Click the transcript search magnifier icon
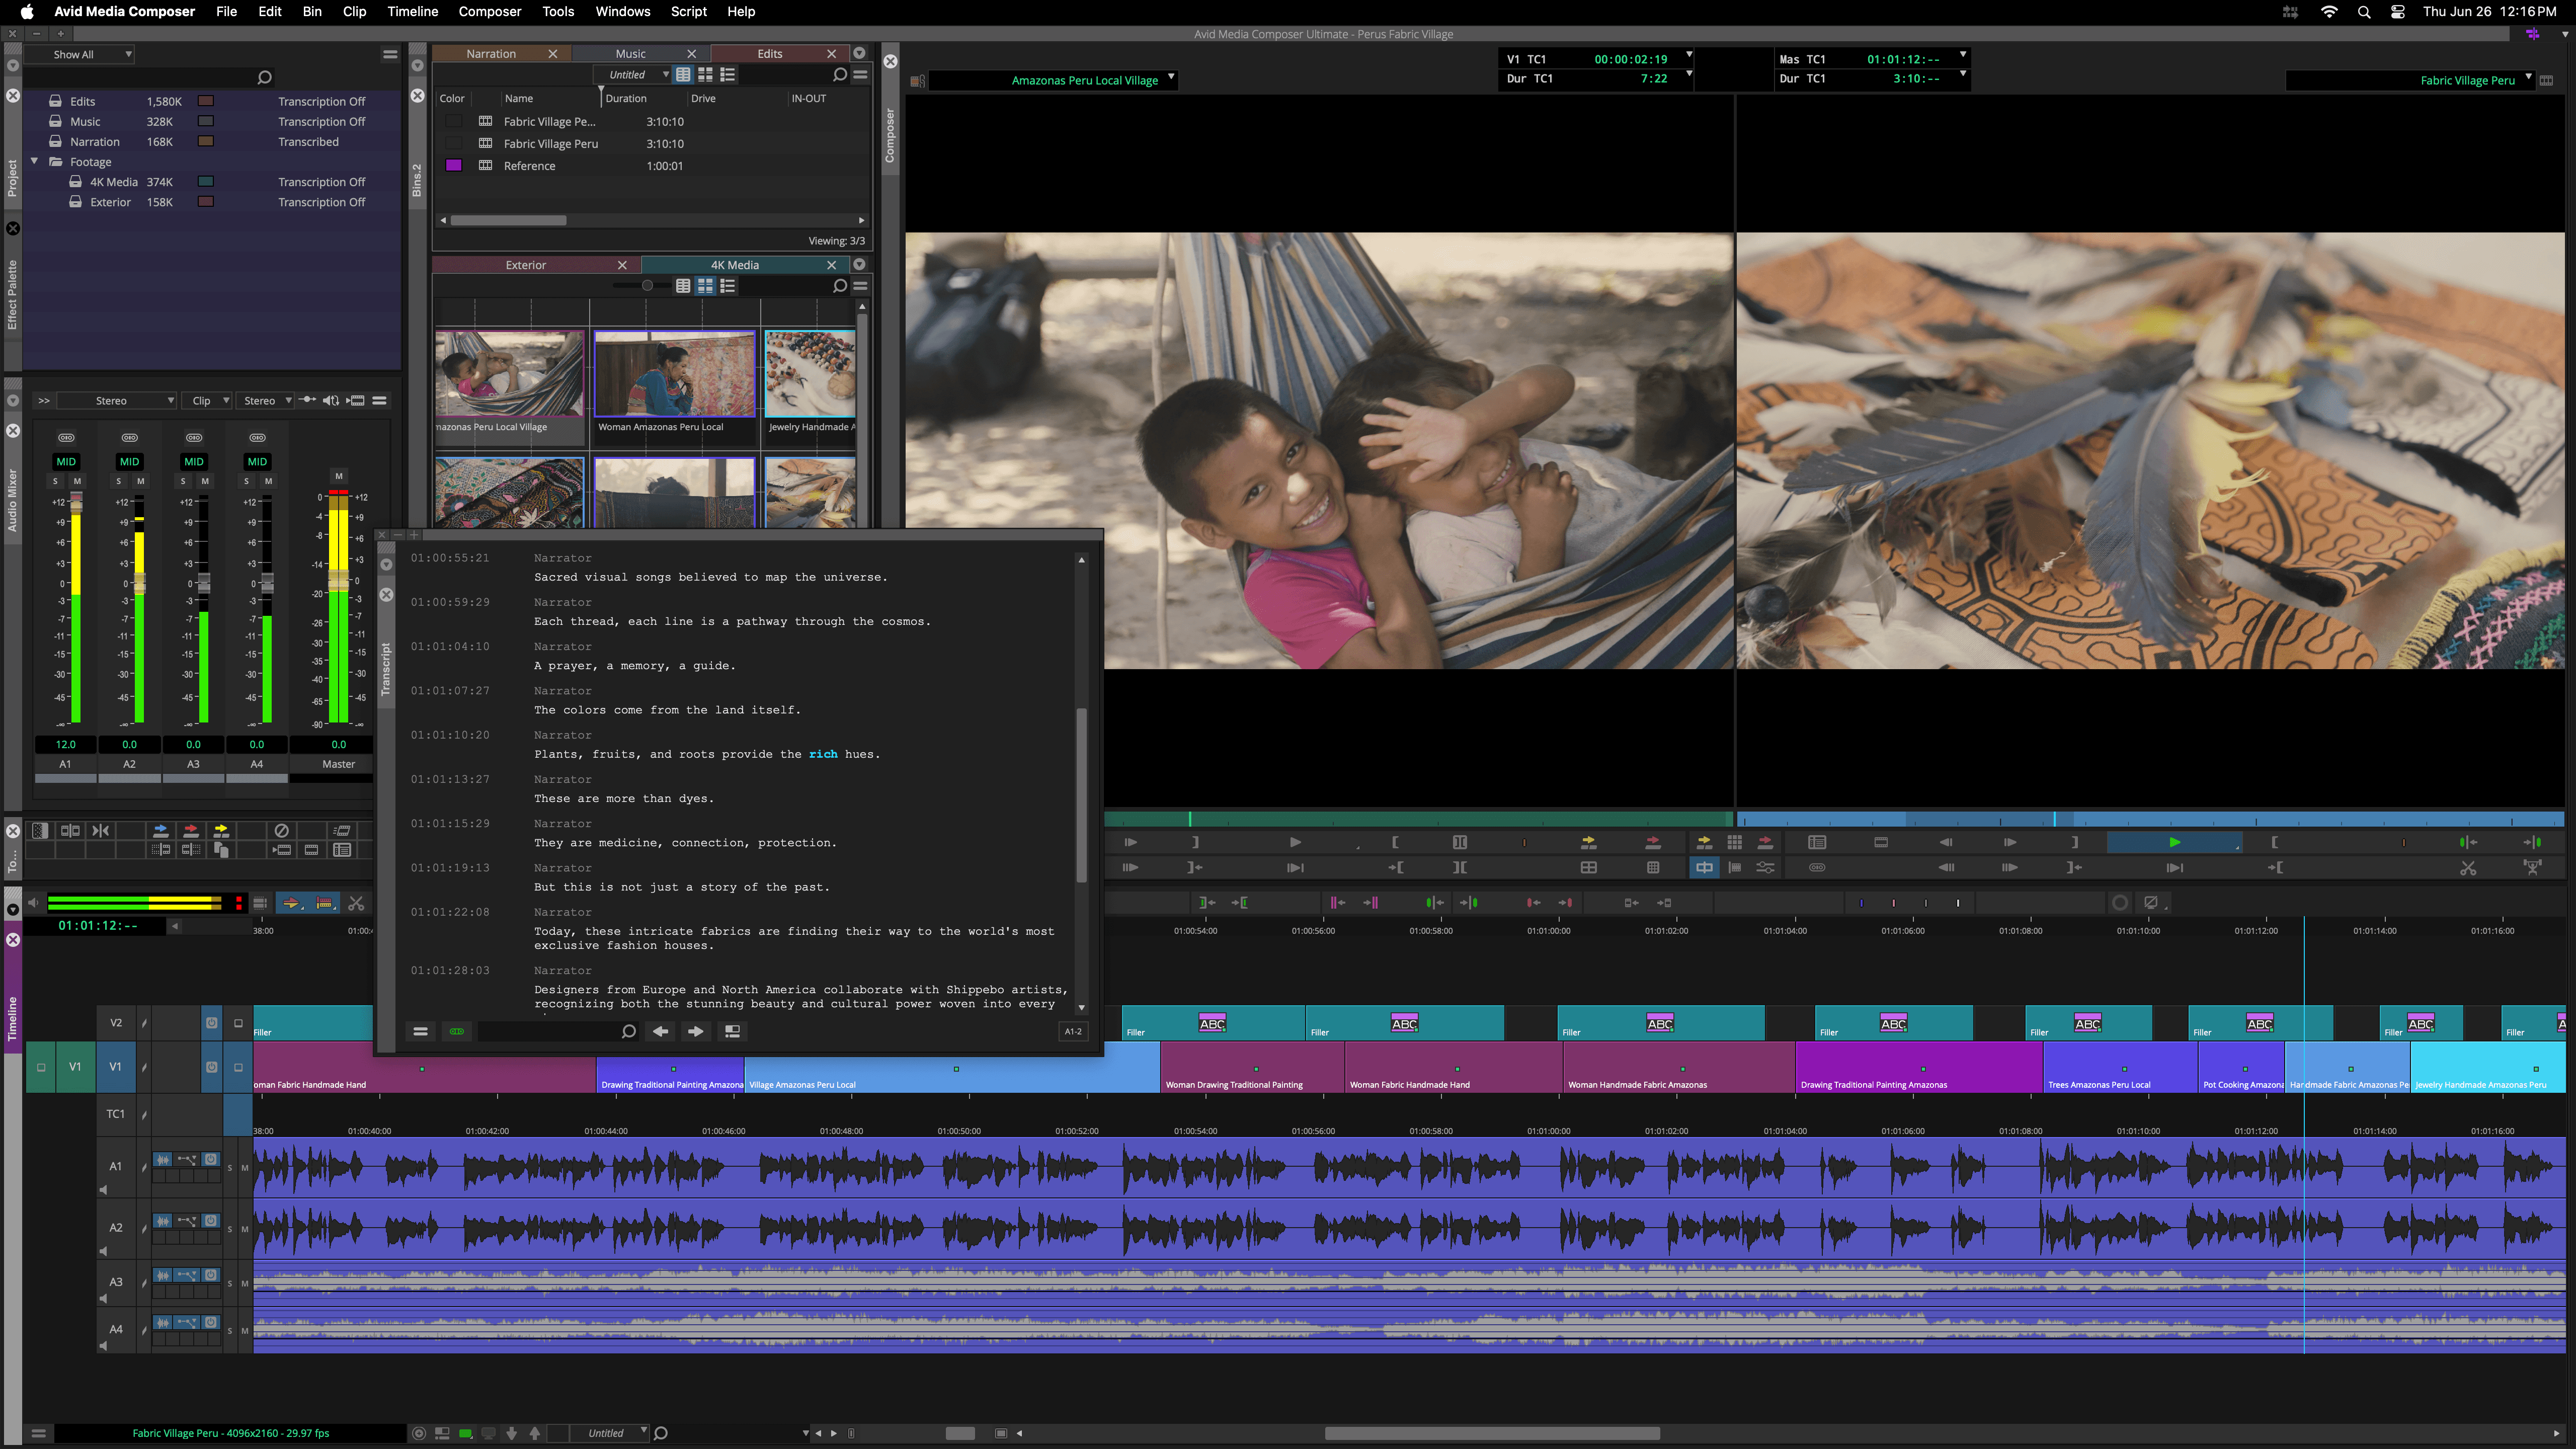Viewport: 2576px width, 1449px height. 628,1031
